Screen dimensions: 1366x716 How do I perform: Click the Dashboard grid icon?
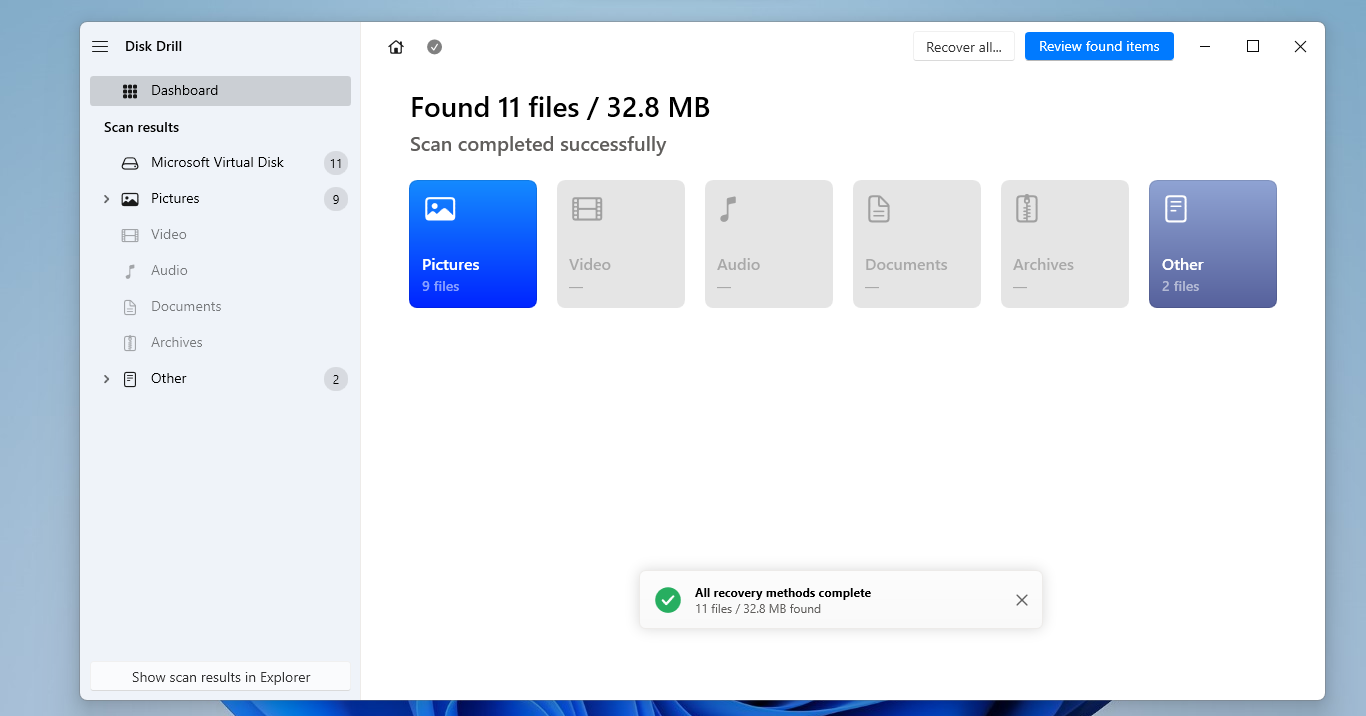(130, 91)
